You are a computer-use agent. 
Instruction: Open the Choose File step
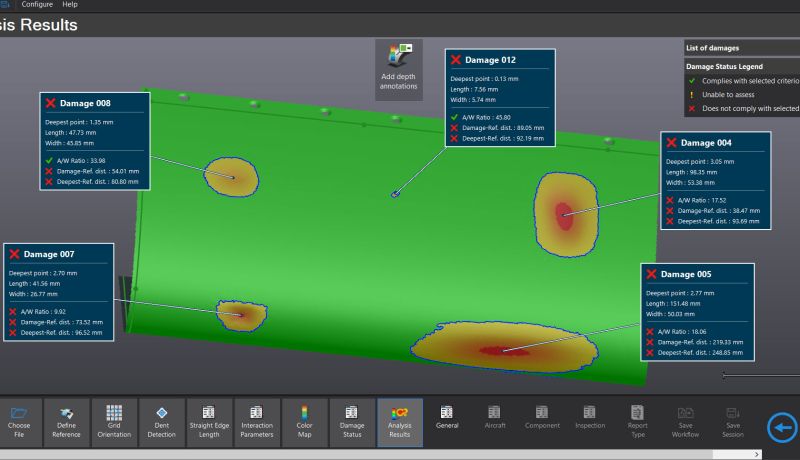pos(20,422)
